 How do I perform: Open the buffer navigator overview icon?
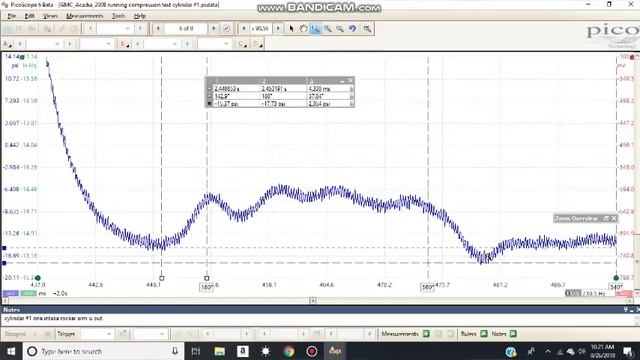(x=227, y=29)
